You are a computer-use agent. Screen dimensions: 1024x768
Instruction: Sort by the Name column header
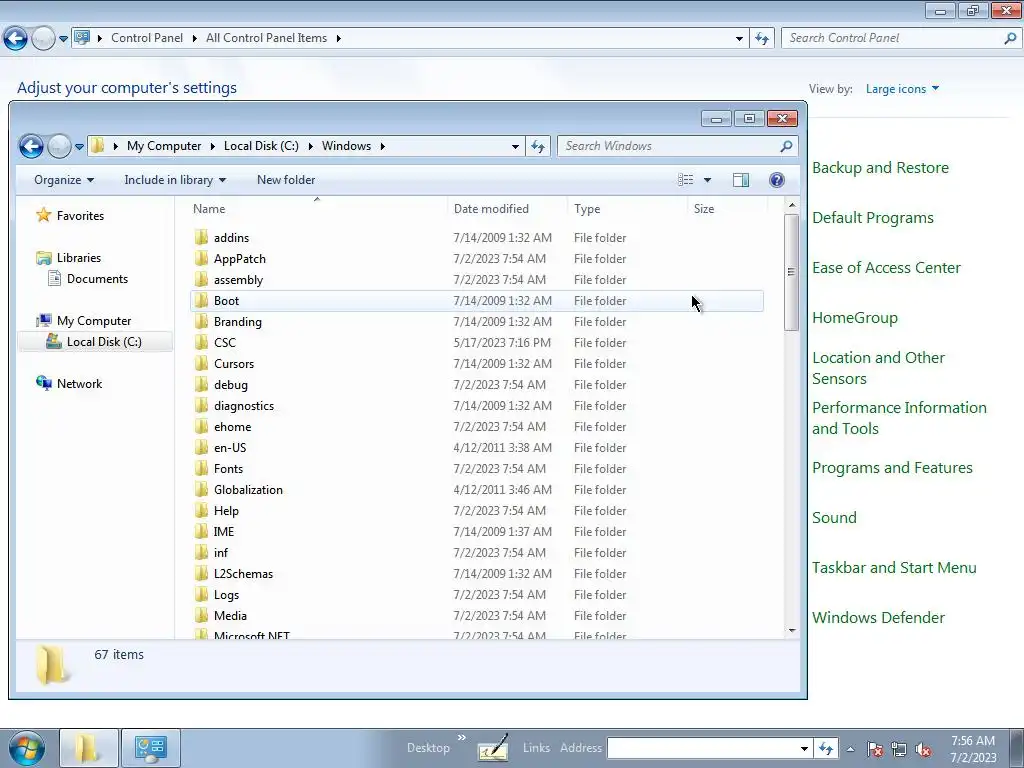(317, 208)
